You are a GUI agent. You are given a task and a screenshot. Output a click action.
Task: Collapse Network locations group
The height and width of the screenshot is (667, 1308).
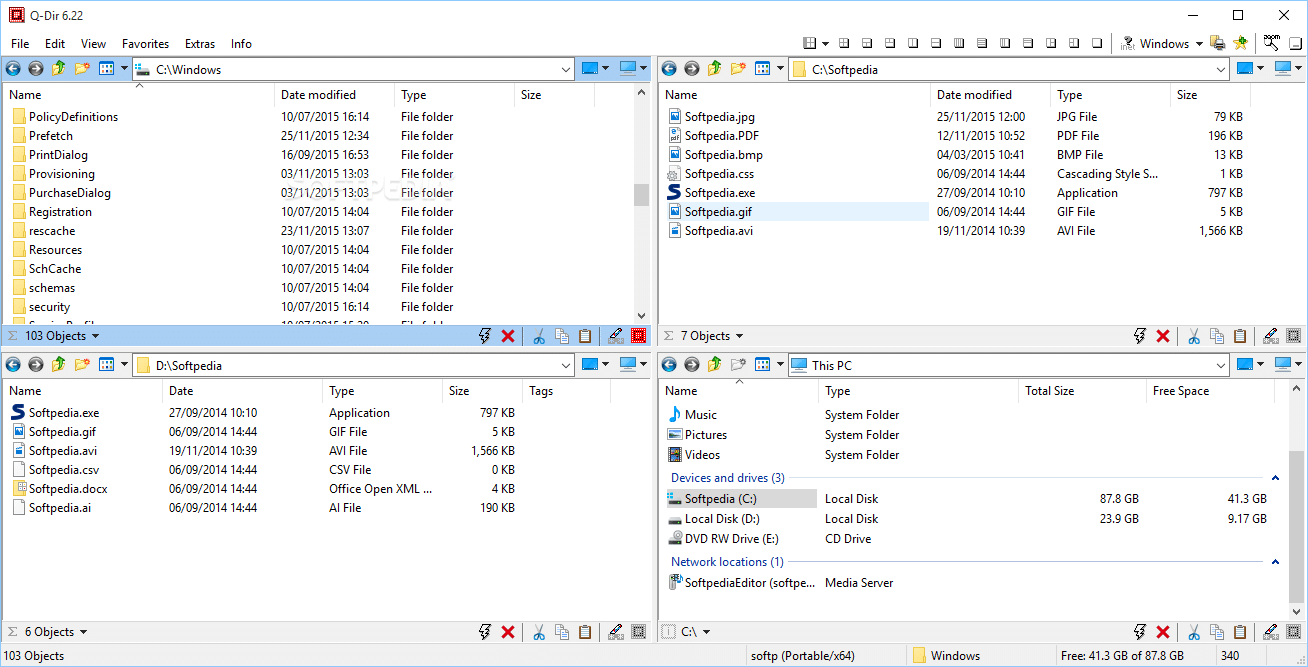pos(1275,562)
